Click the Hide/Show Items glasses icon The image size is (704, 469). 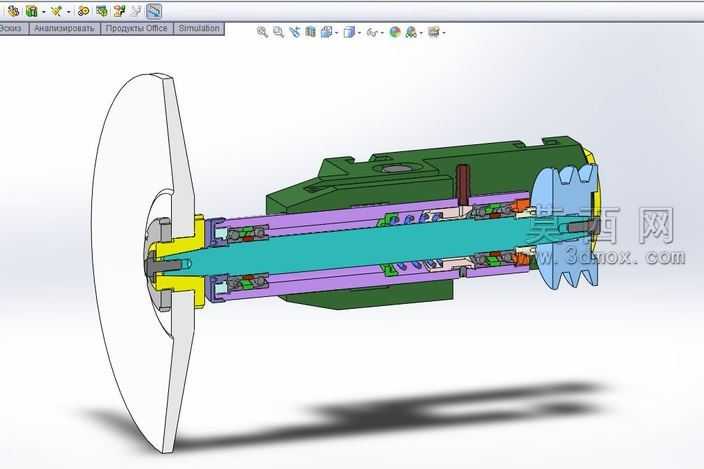coord(372,32)
